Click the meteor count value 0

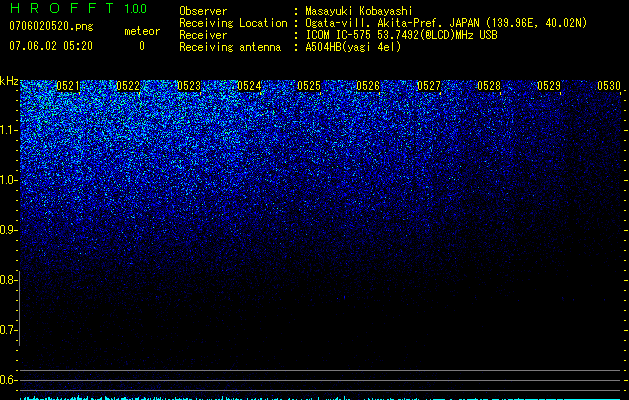click(x=142, y=46)
